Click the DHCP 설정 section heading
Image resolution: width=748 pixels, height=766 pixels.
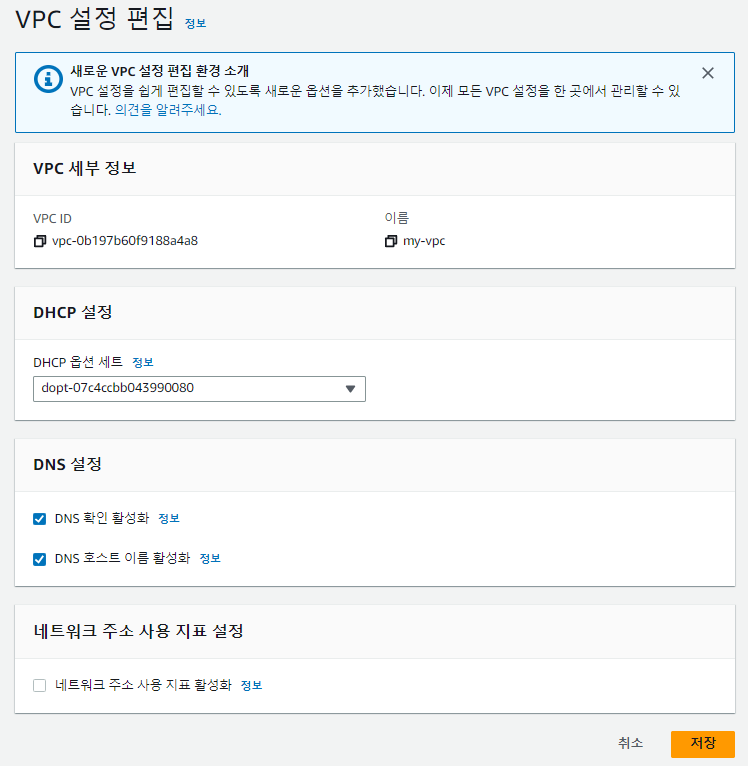[73, 313]
